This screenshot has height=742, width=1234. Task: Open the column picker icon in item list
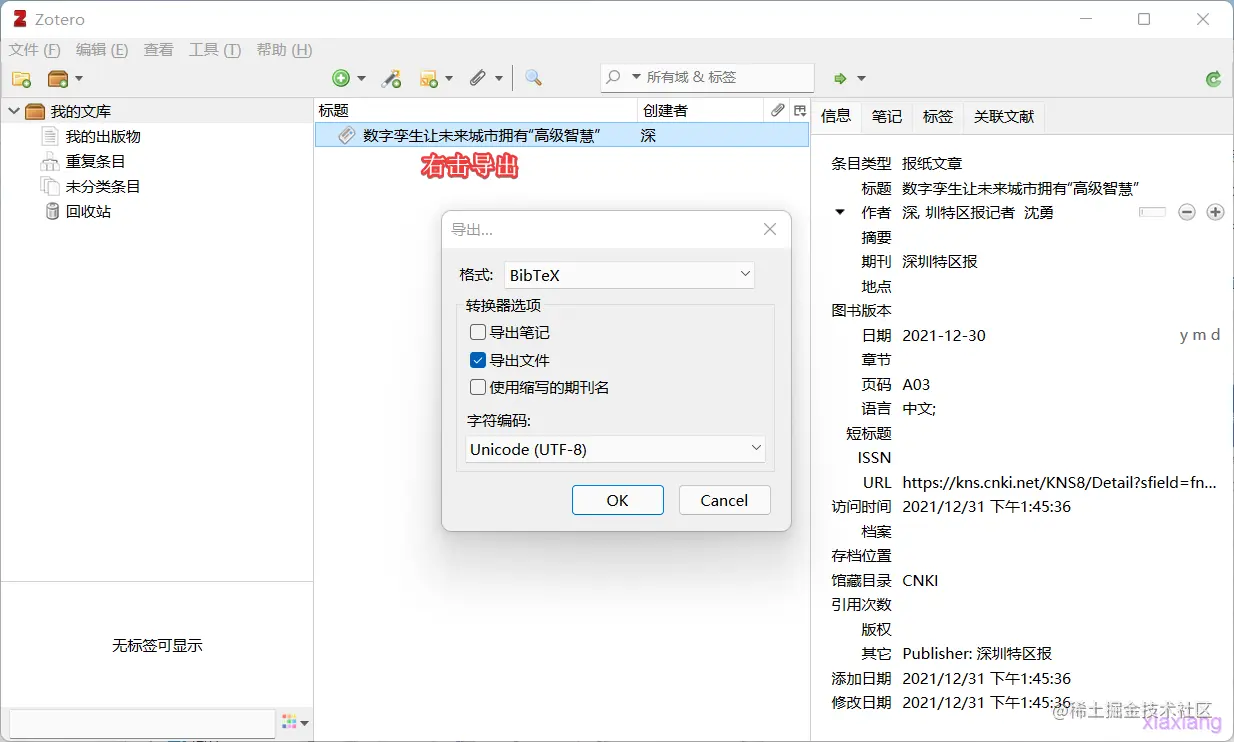(x=800, y=110)
